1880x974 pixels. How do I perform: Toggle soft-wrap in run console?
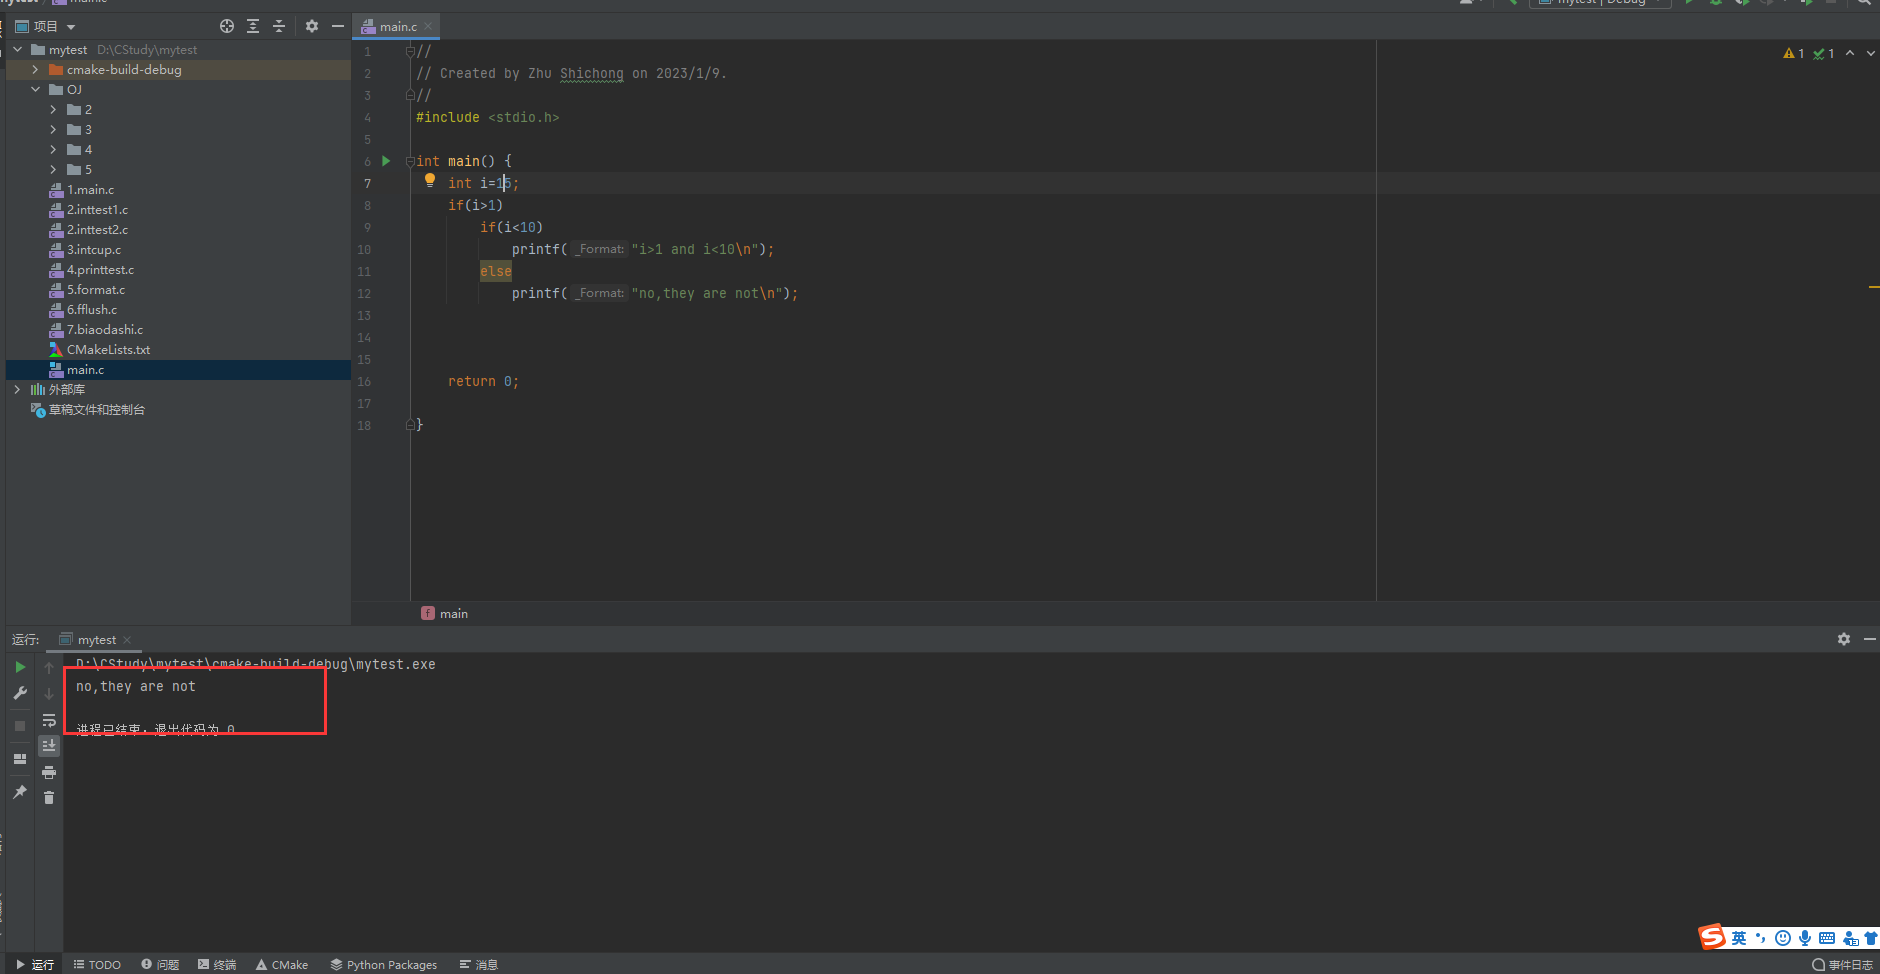[x=49, y=720]
